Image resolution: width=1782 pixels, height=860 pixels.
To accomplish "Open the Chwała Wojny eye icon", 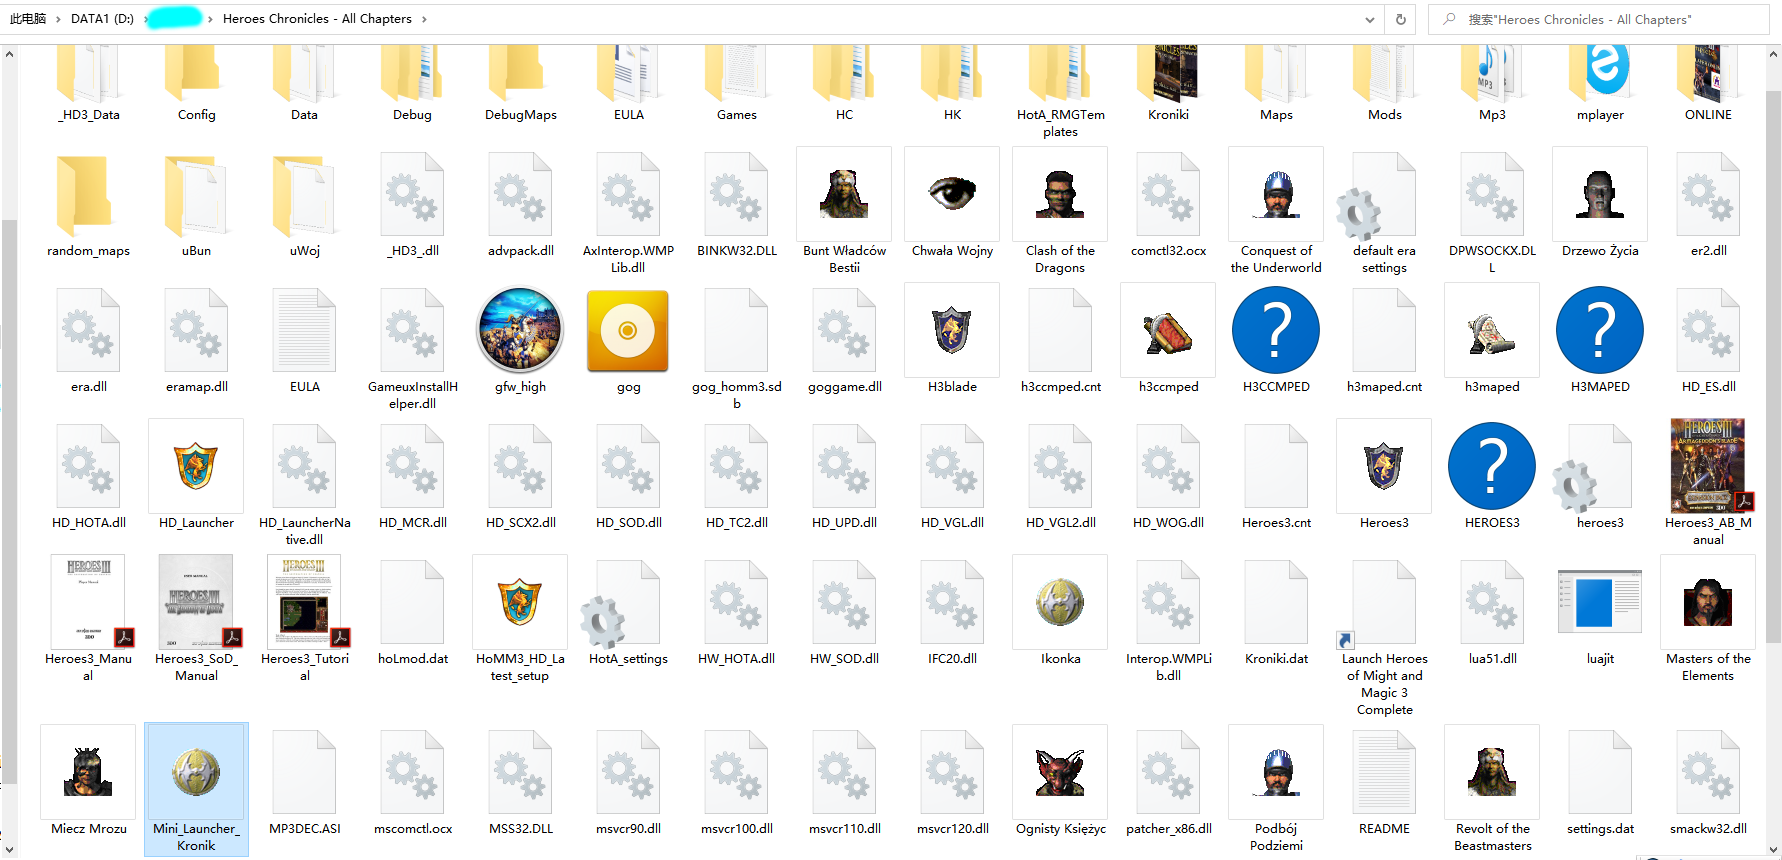I will click(952, 194).
